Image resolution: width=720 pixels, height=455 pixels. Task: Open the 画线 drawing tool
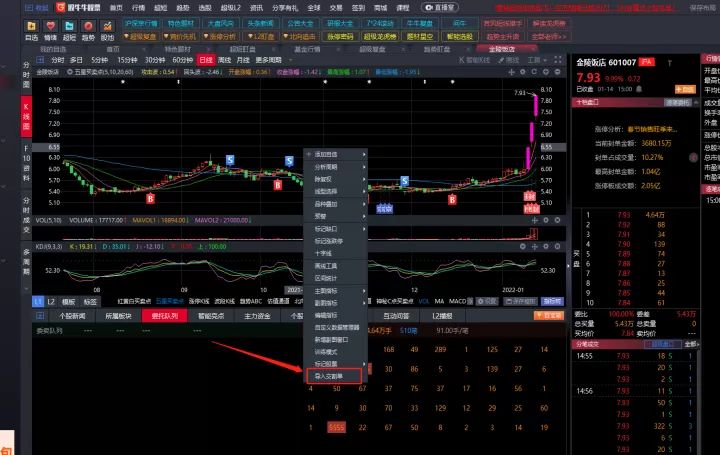(508, 60)
